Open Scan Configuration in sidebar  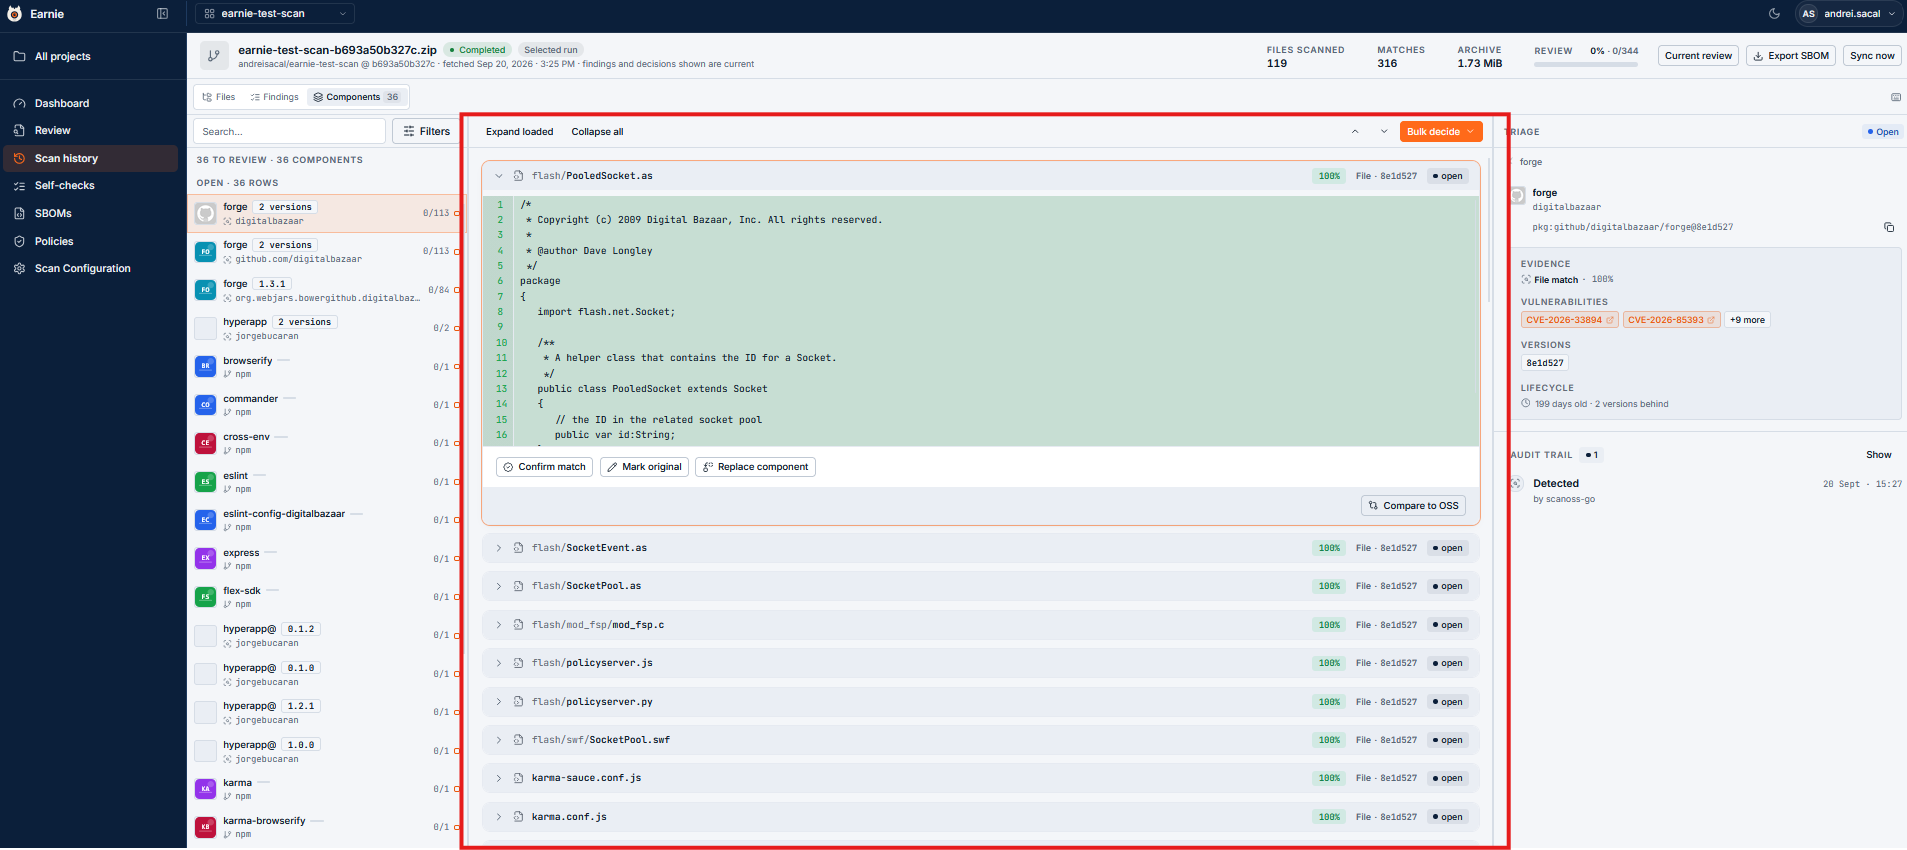[x=82, y=269]
